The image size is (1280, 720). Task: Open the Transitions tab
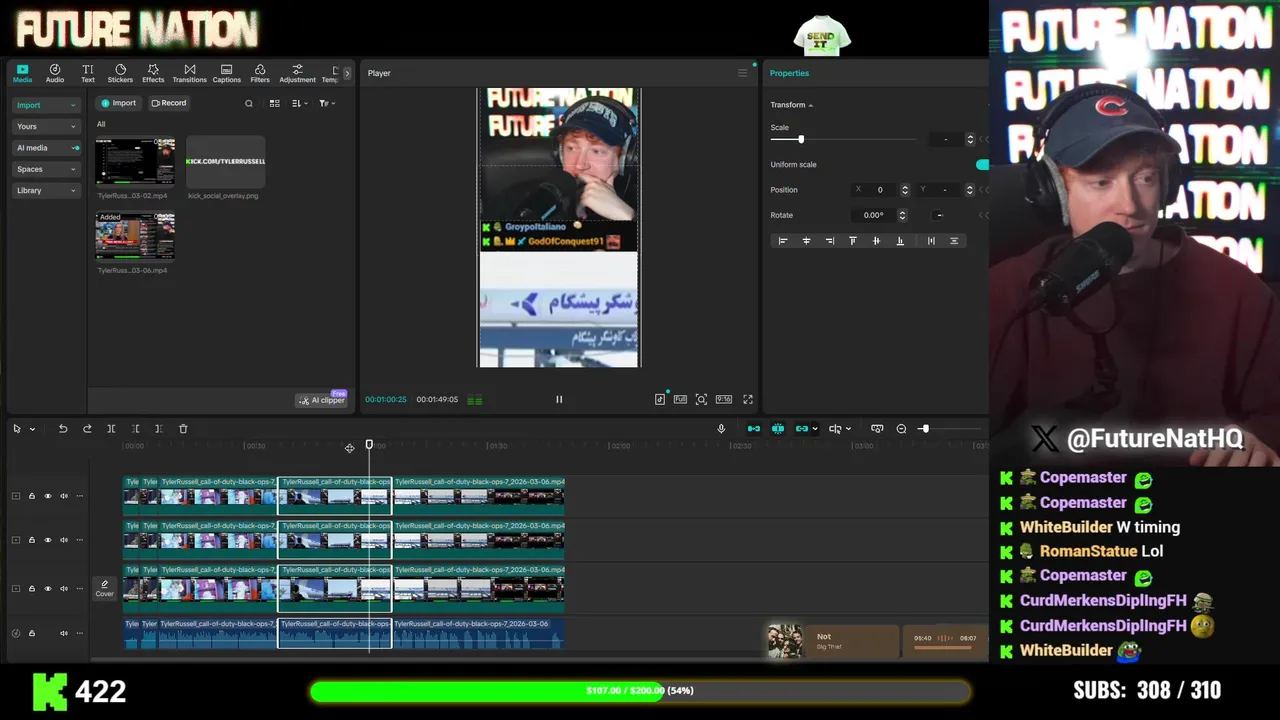(x=189, y=73)
